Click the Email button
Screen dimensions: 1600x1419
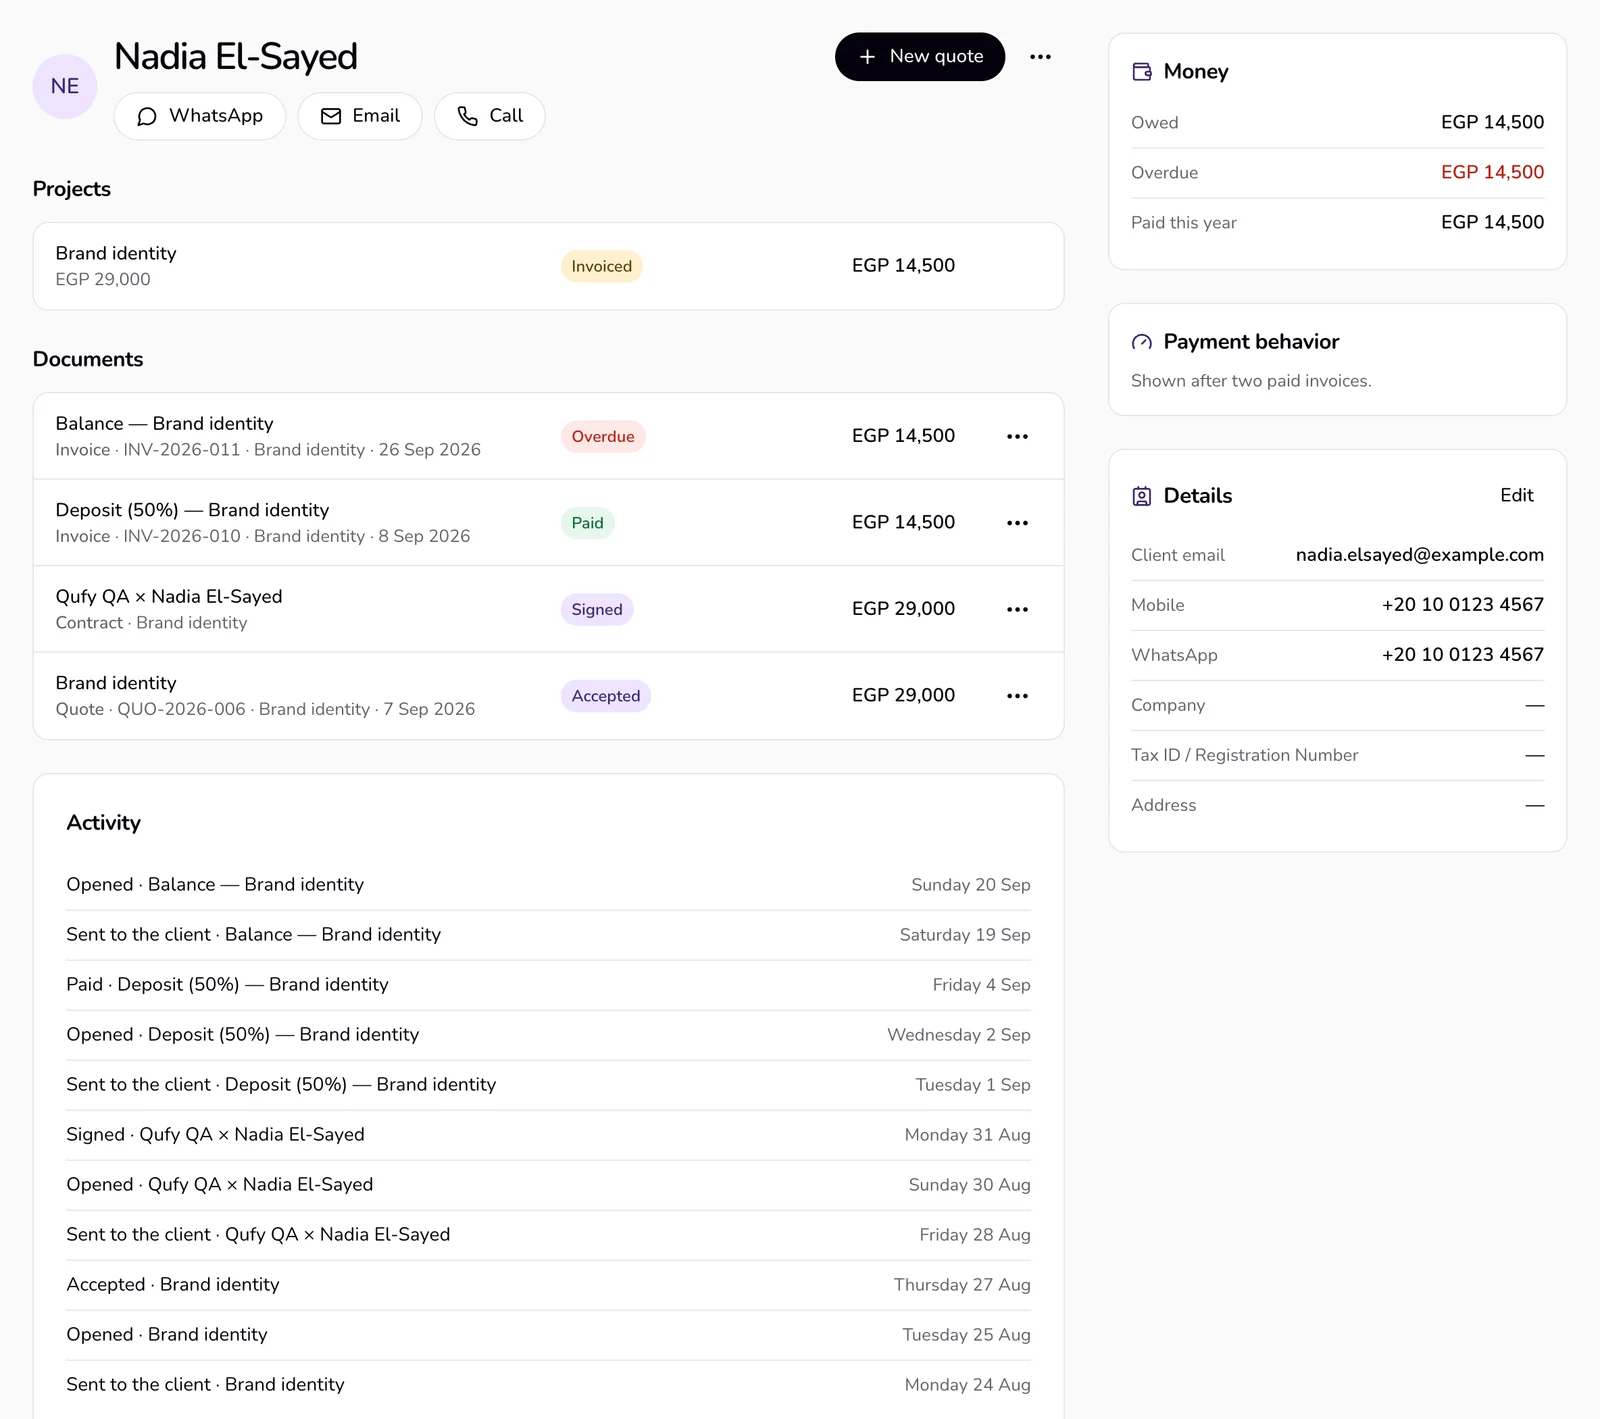coord(360,116)
